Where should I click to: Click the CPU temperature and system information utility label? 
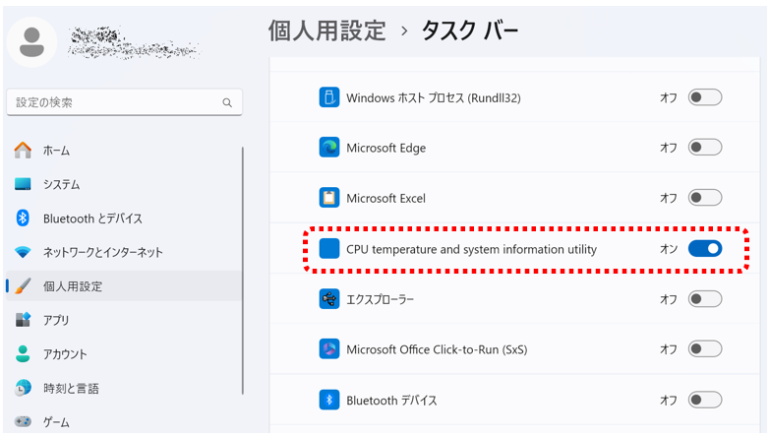471,249
